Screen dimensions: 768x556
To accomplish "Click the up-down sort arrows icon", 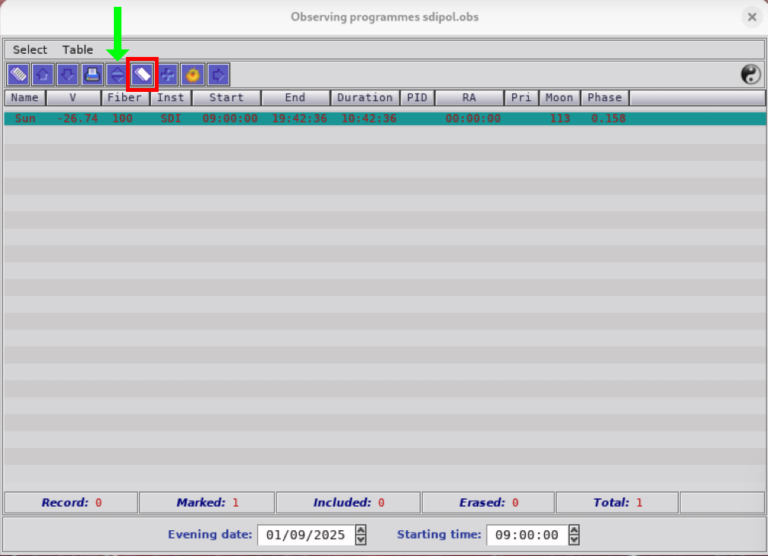I will [117, 74].
